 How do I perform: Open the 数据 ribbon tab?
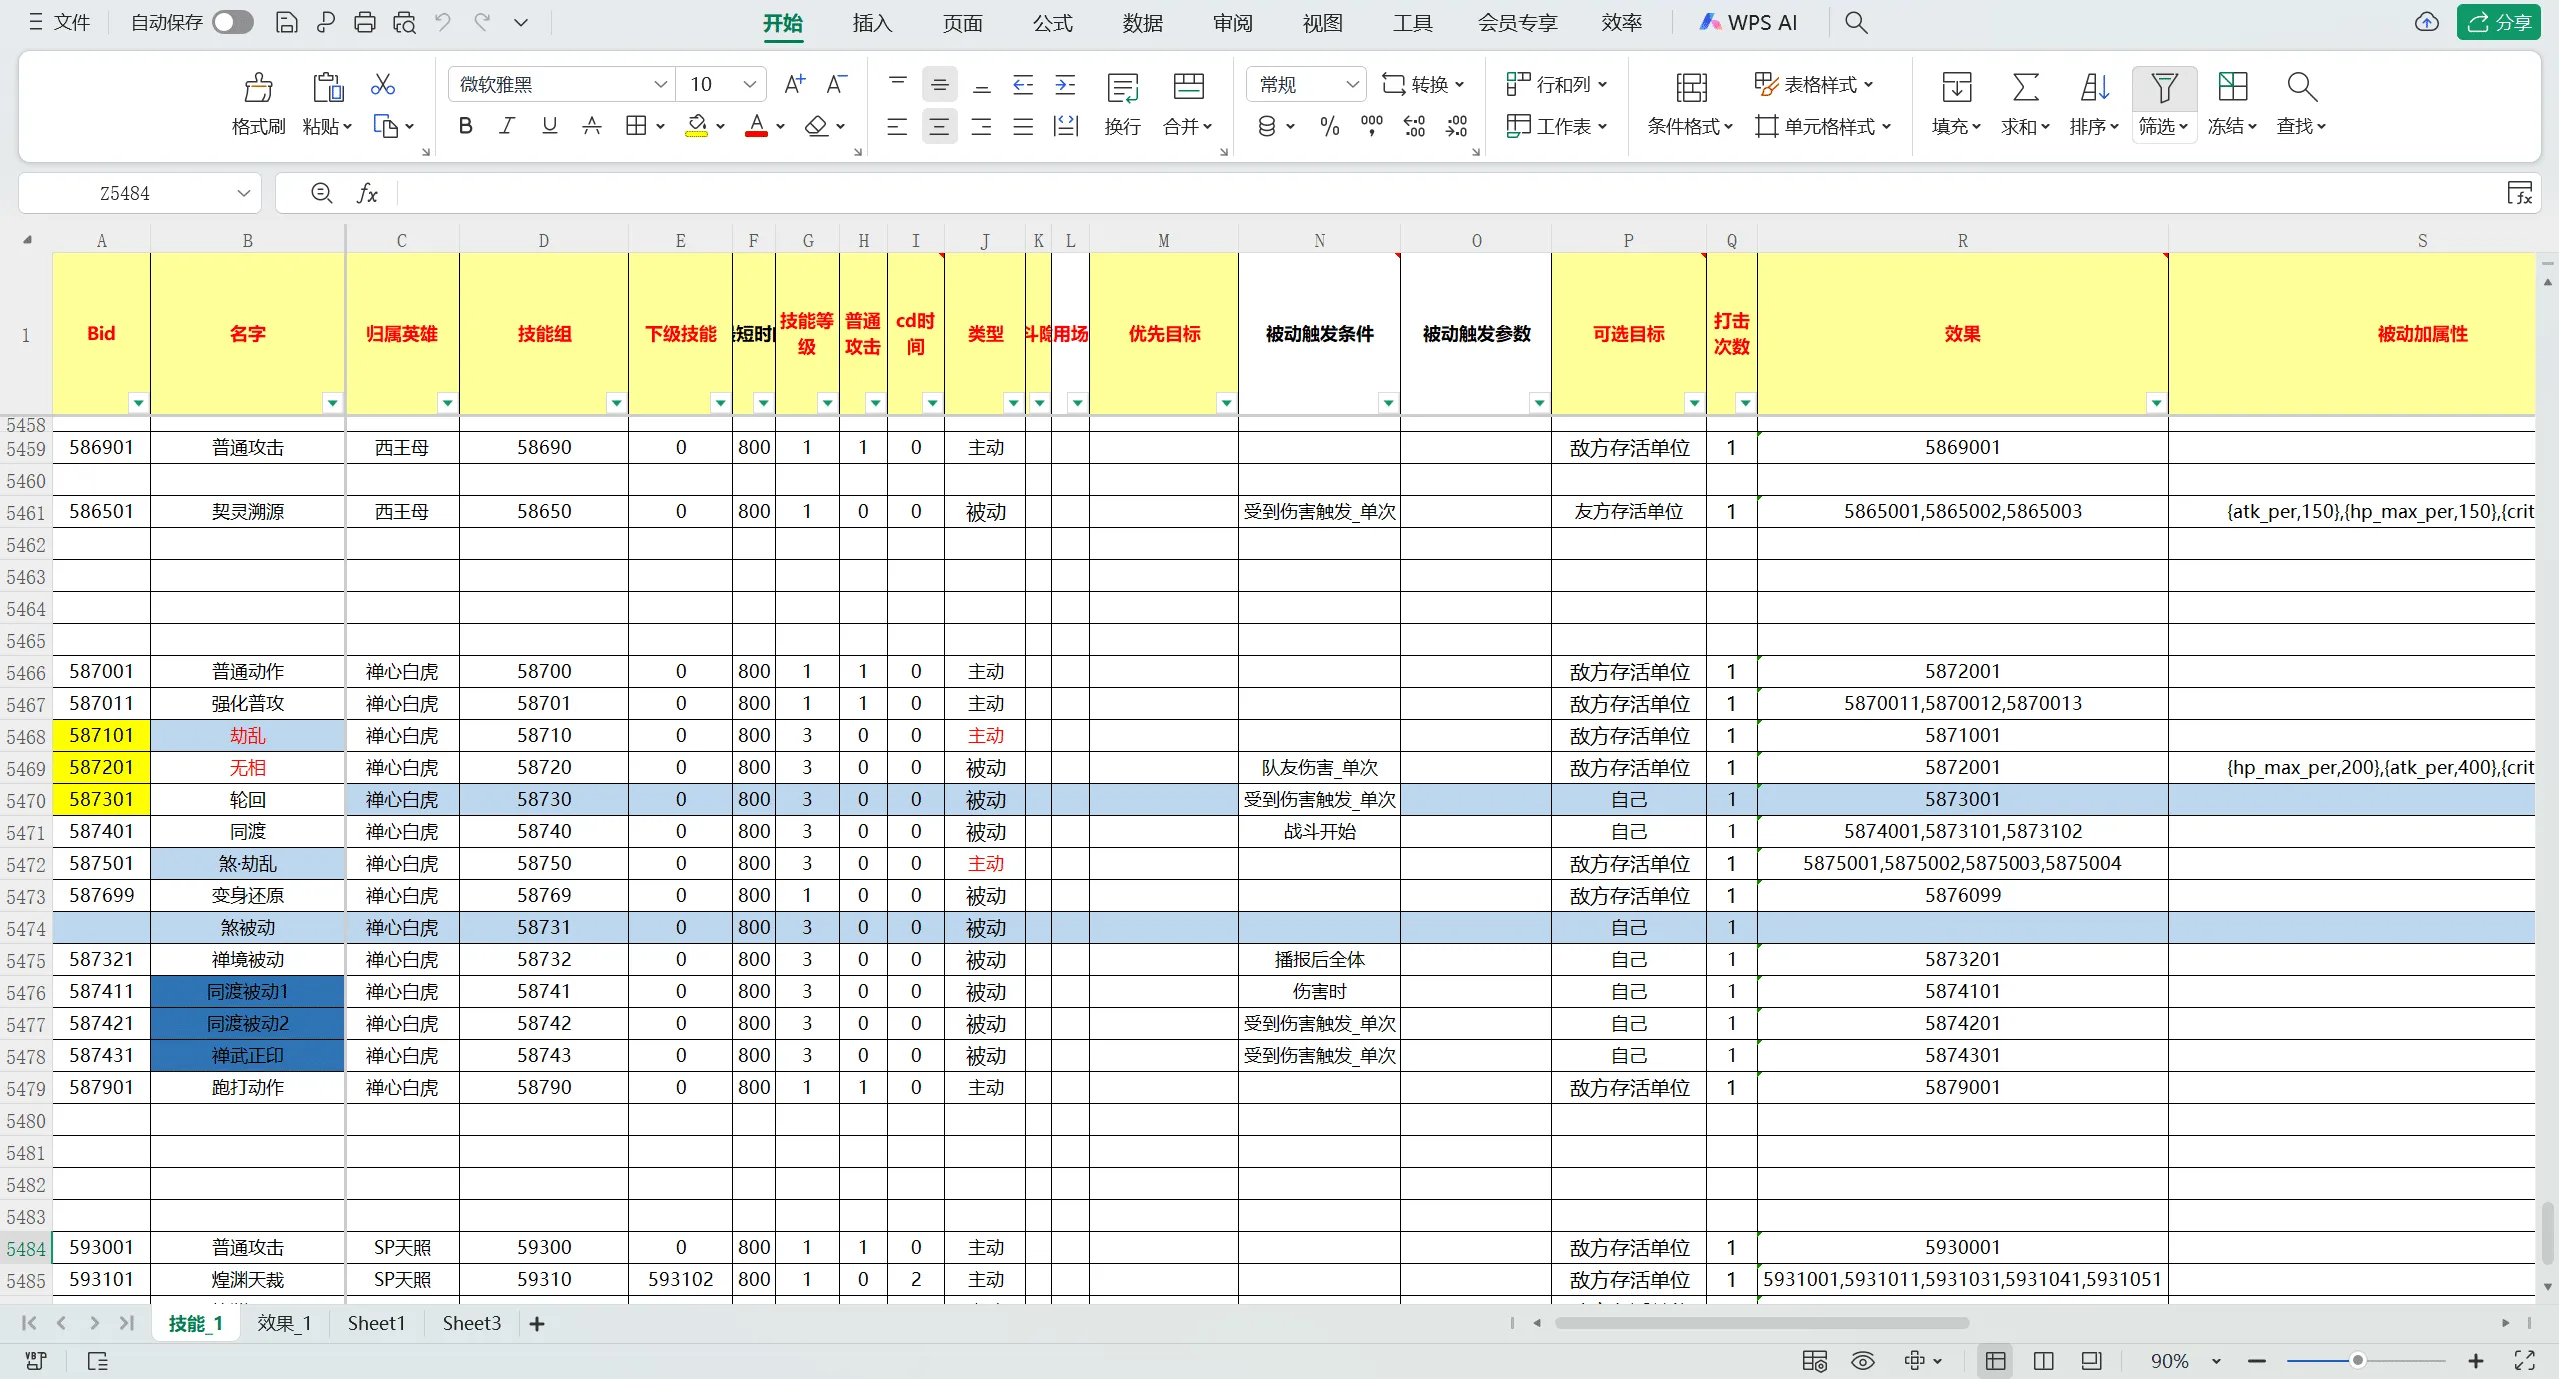coord(1142,22)
